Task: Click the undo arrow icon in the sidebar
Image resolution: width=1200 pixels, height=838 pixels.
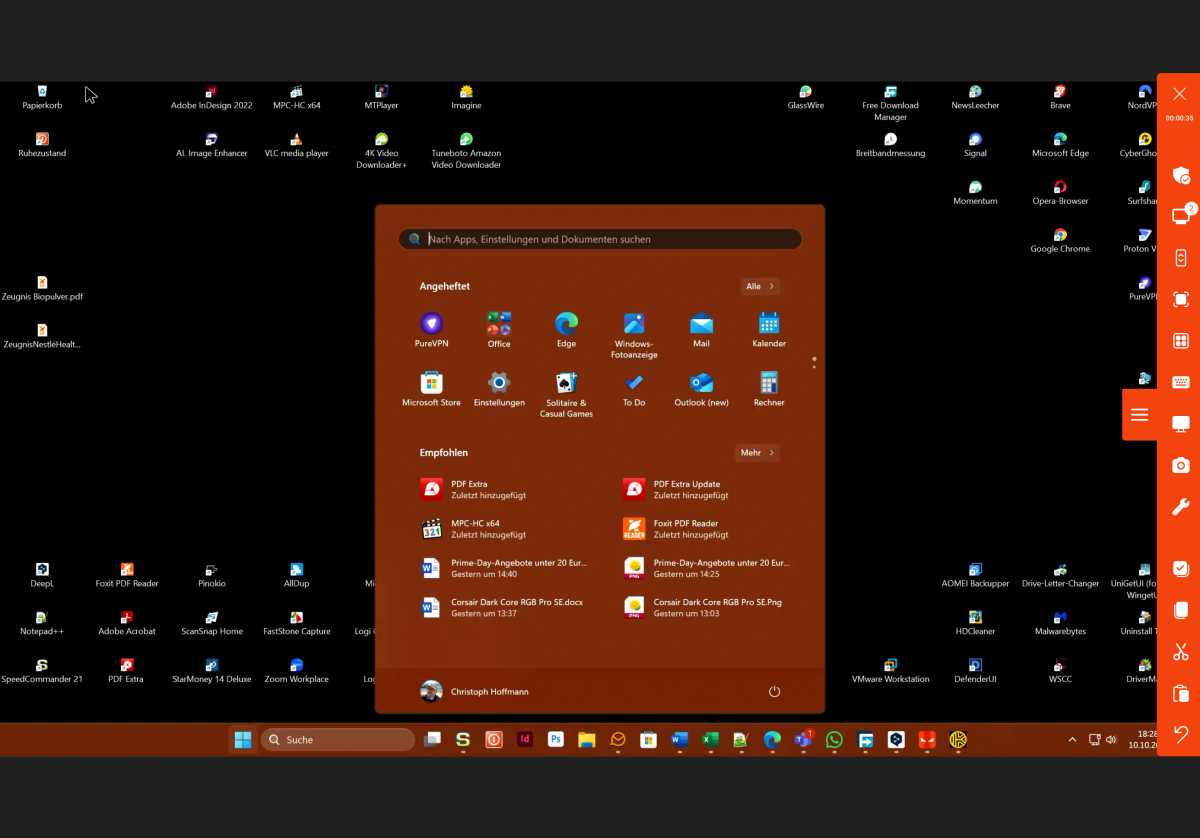Action: (1180, 735)
